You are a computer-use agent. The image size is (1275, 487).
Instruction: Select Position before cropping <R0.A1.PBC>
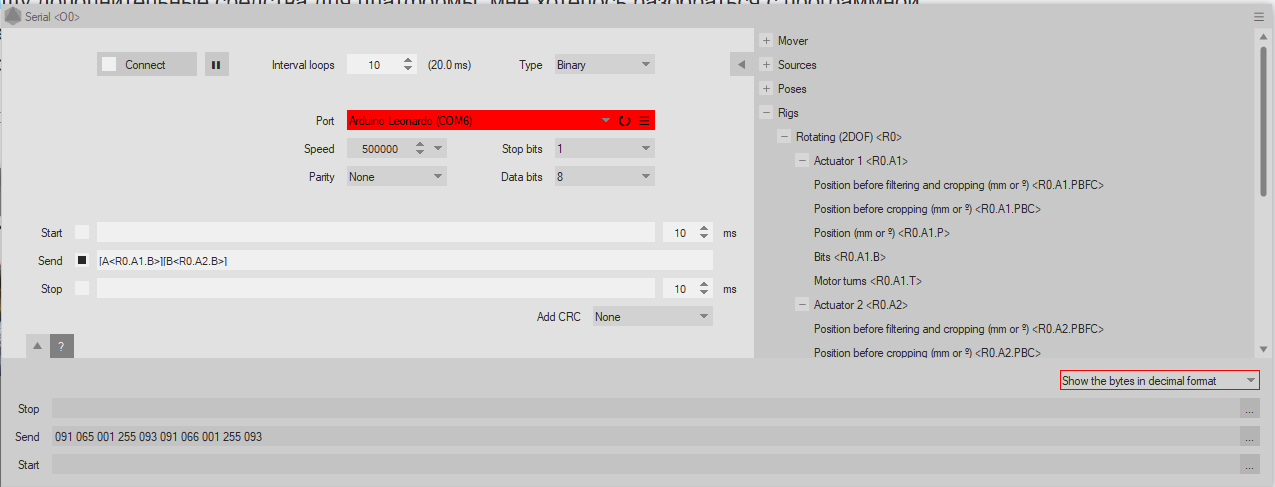tap(928, 209)
